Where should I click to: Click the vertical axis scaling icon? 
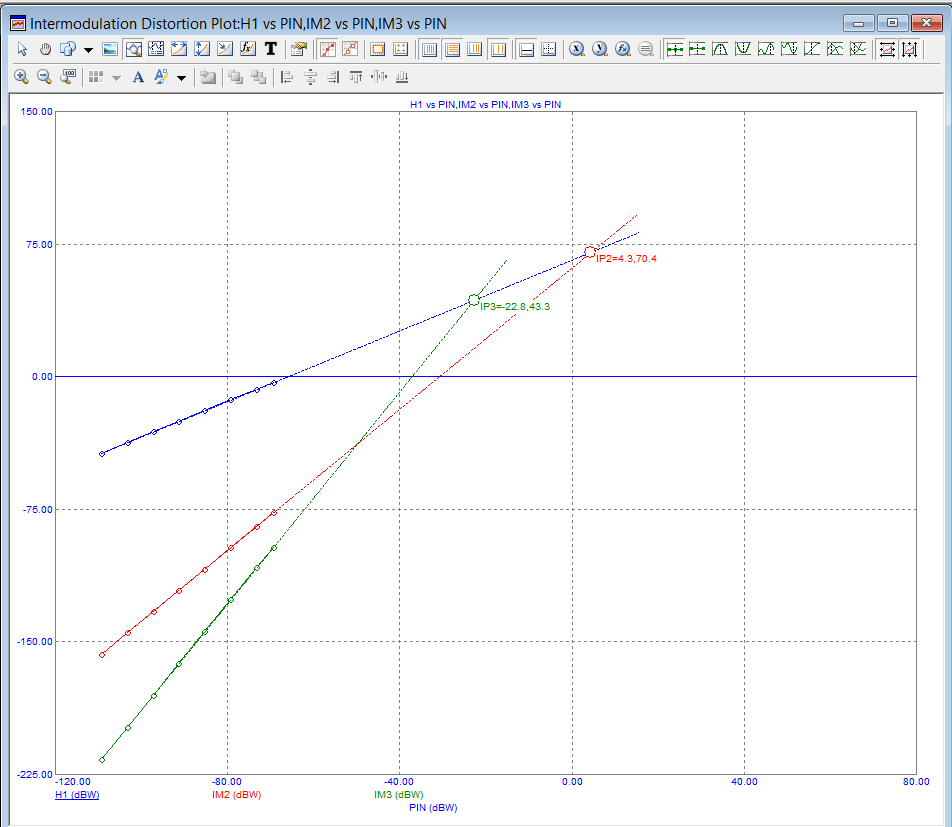click(x=202, y=49)
